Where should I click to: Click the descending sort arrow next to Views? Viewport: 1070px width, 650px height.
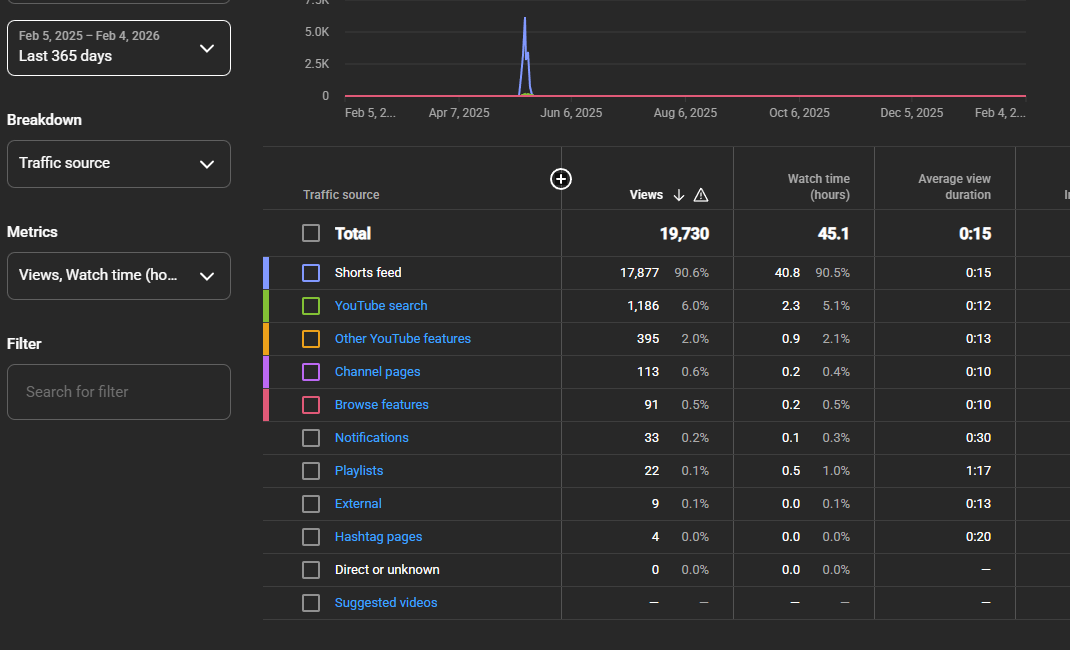pos(679,195)
